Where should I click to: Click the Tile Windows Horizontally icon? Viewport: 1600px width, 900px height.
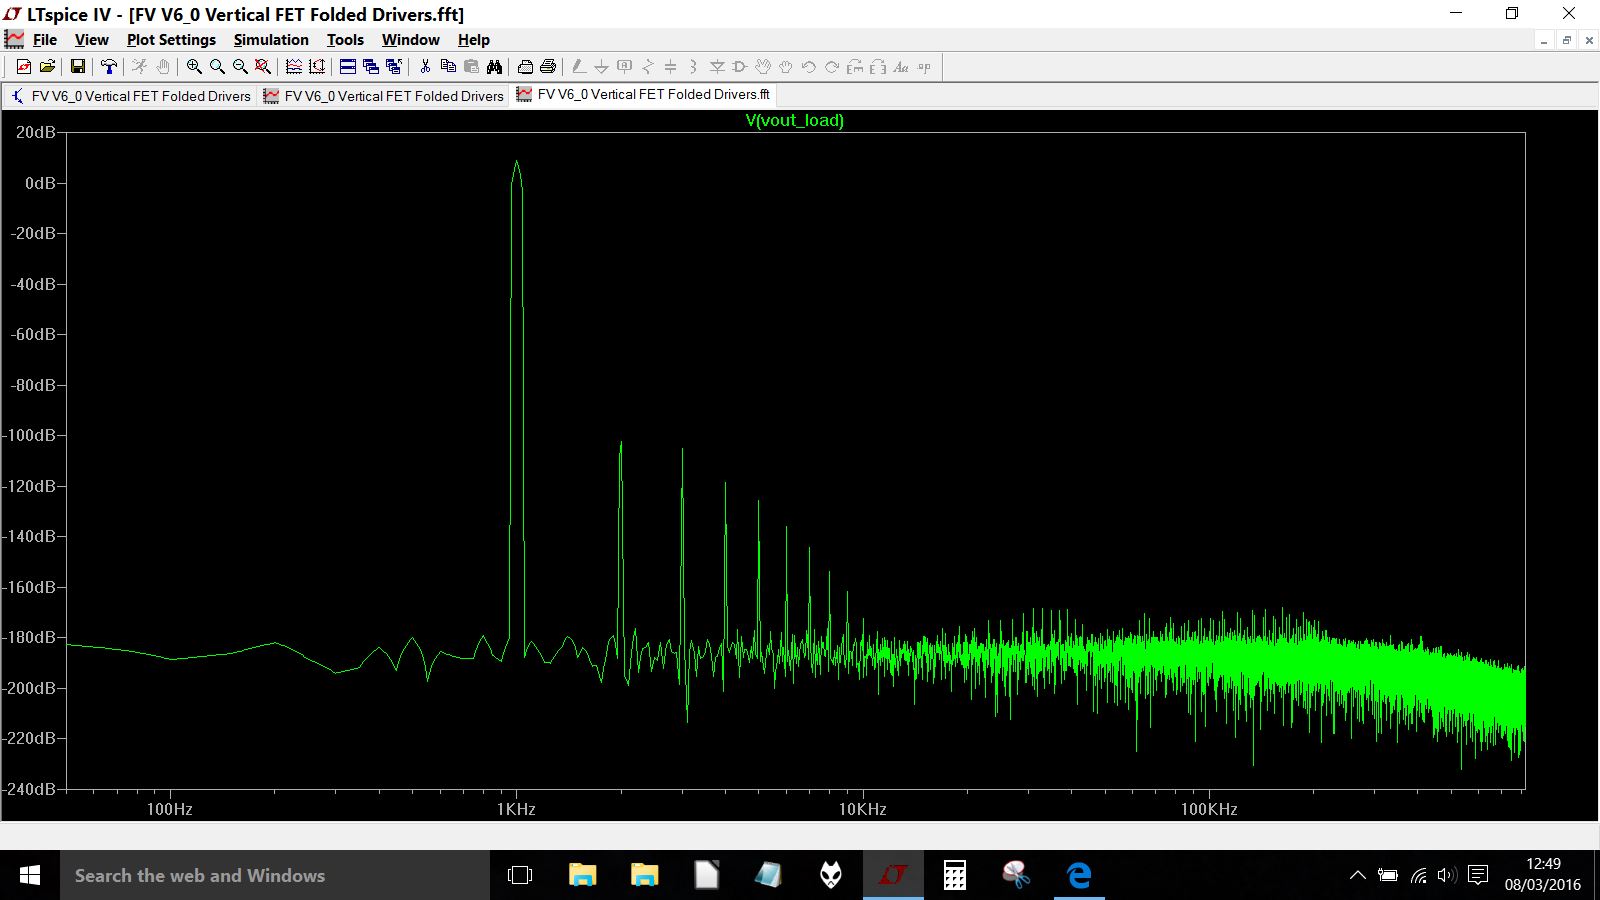point(348,67)
